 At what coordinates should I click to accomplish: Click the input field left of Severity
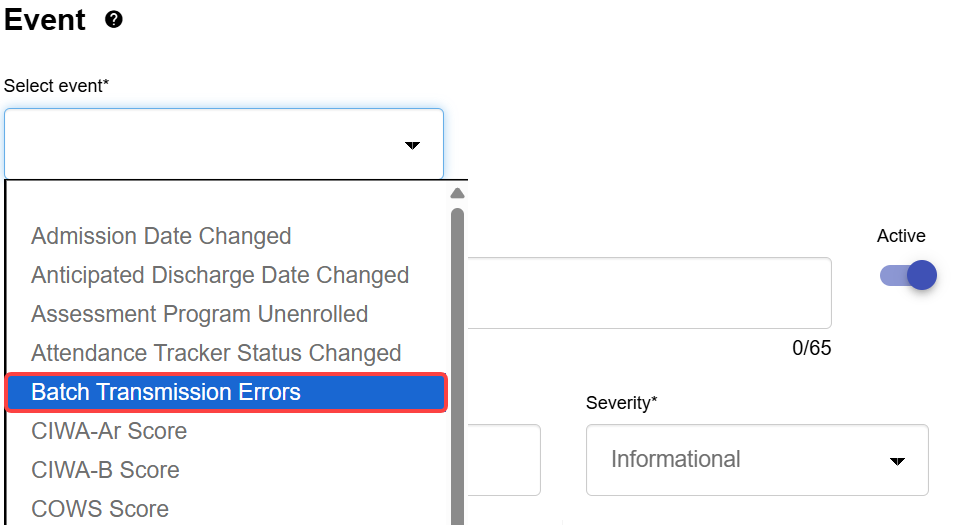(504, 460)
